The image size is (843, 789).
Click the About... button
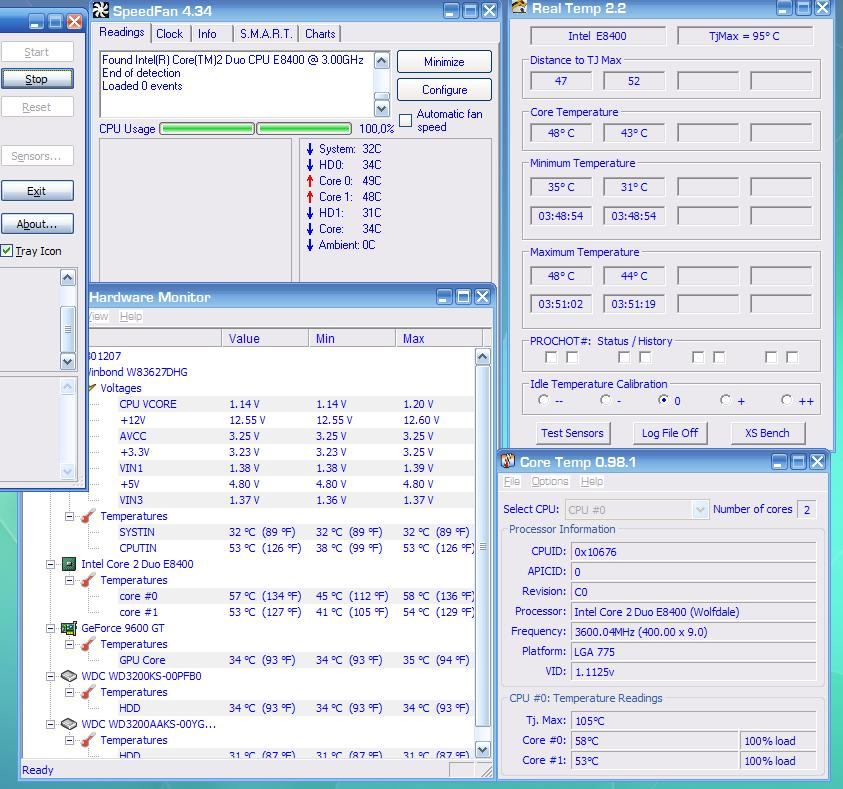(x=37, y=224)
